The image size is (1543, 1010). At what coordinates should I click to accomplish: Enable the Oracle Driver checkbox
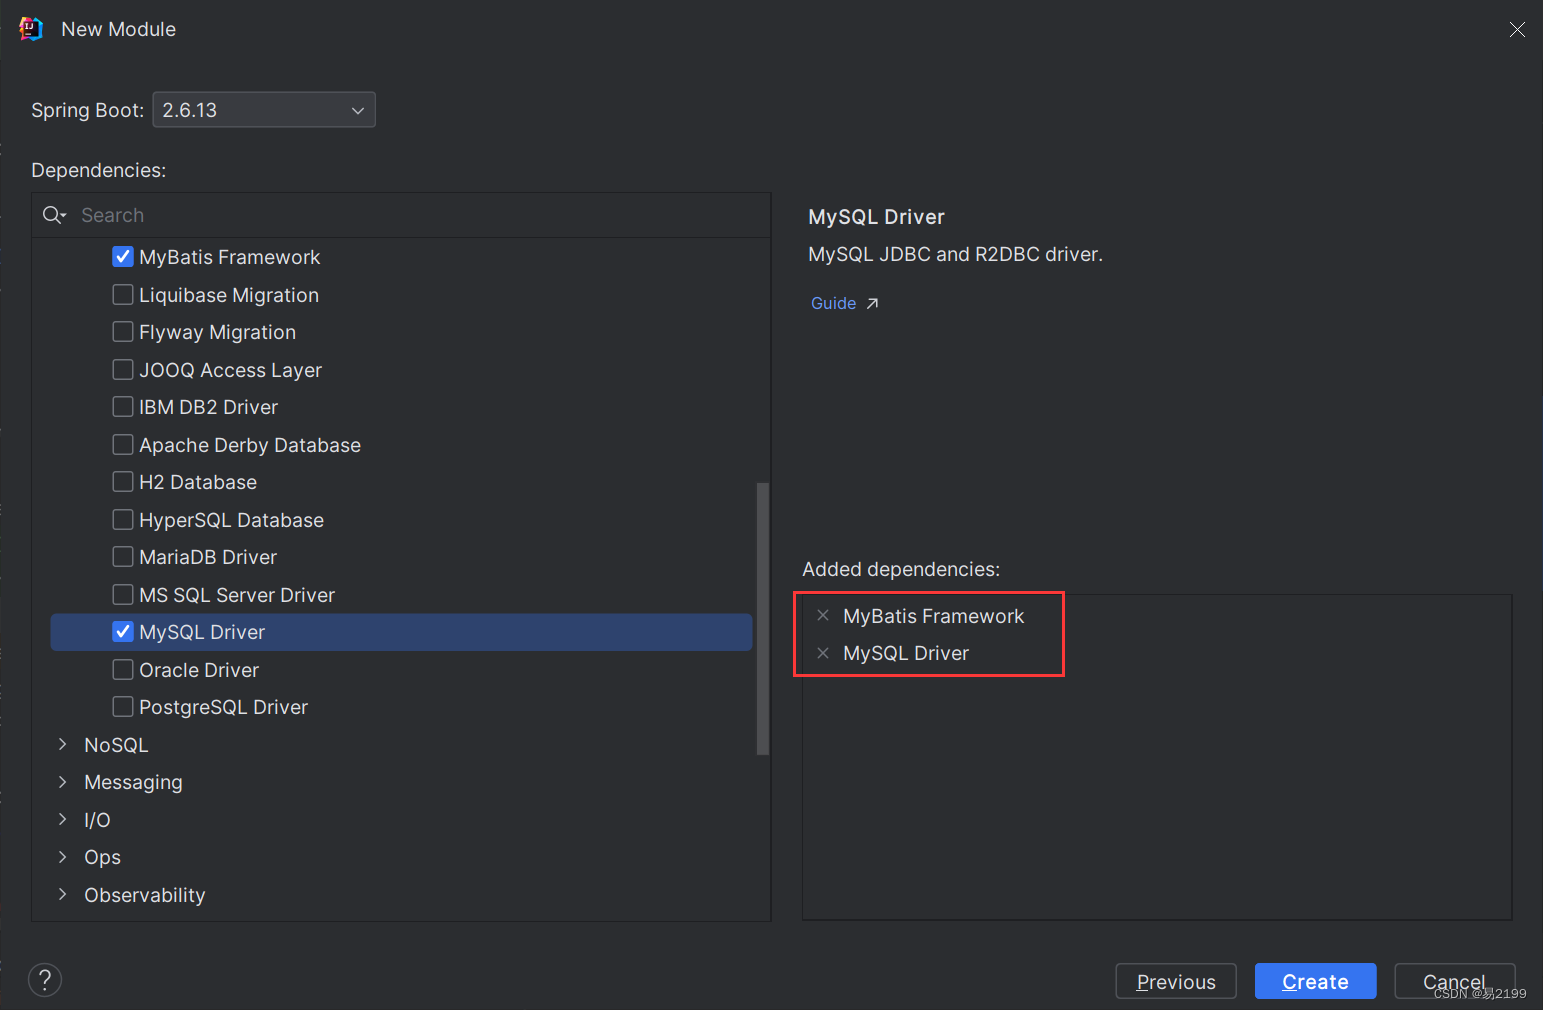pos(122,669)
